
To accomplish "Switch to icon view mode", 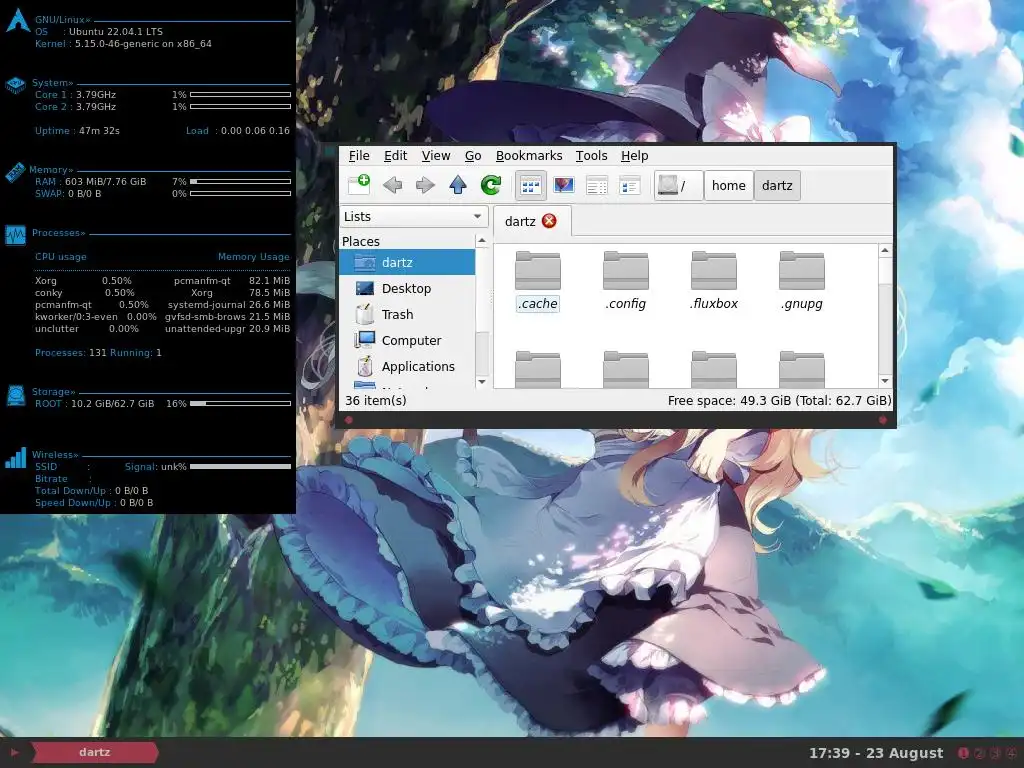I will (530, 185).
